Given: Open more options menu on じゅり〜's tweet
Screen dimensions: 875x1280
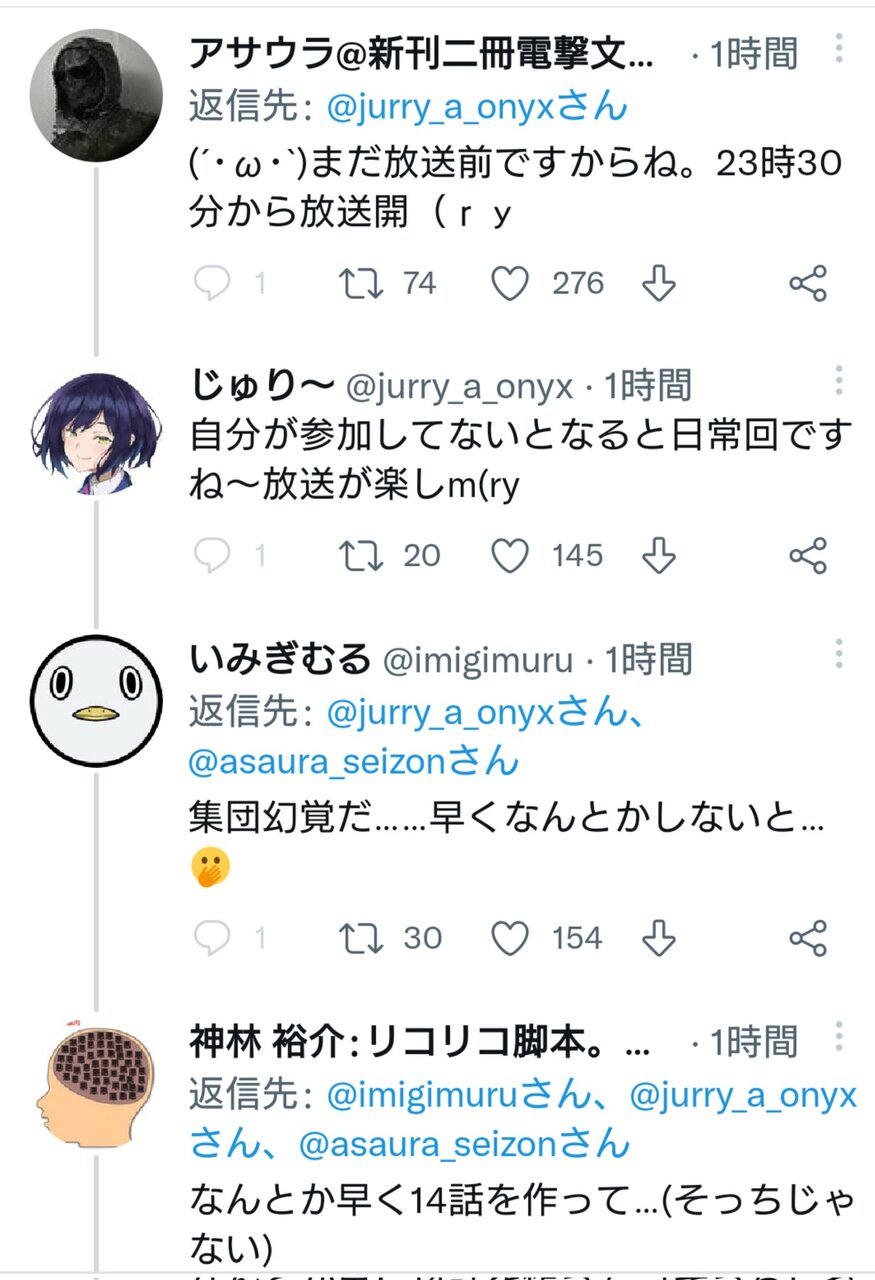Looking at the screenshot, I should pyautogui.click(x=839, y=381).
